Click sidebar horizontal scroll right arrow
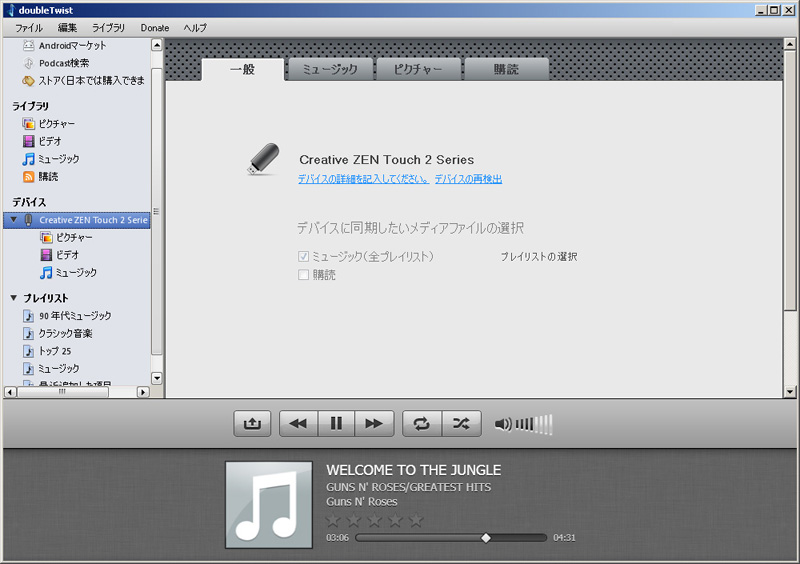The image size is (800, 564). click(x=143, y=392)
